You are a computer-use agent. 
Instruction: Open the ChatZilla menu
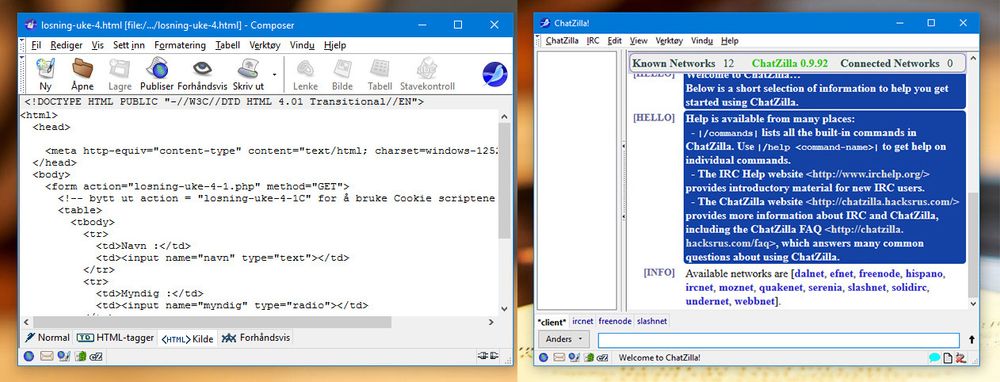pyautogui.click(x=562, y=41)
